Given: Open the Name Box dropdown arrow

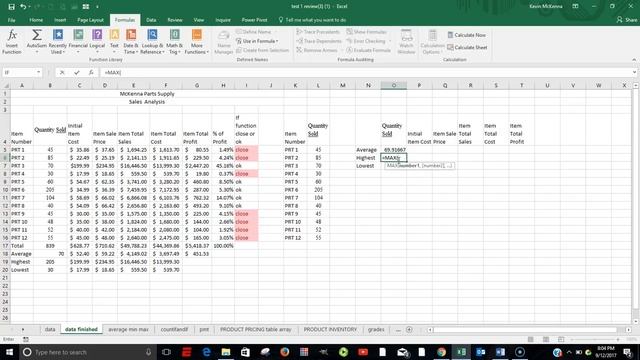Looking at the screenshot, I should click(x=39, y=73).
